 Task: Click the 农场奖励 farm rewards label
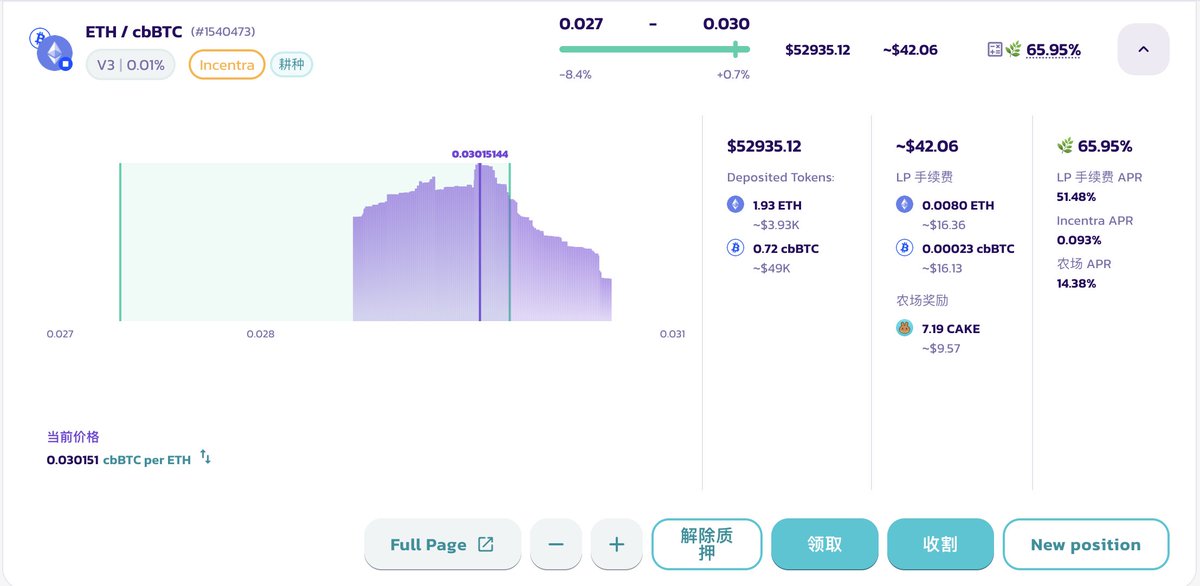point(922,300)
